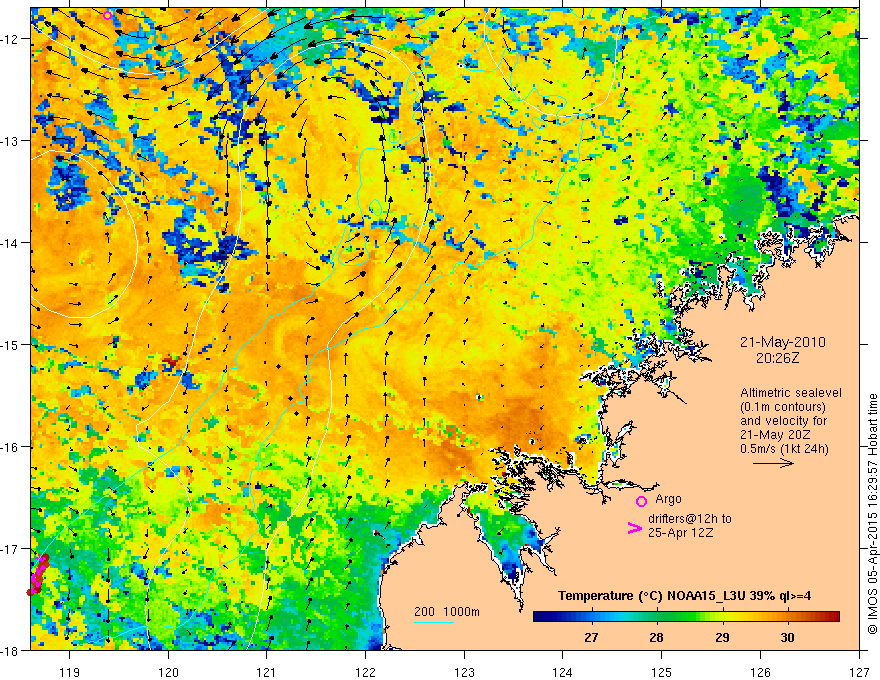Image resolution: width=880 pixels, height=680 pixels.
Task: Click the latitude axis label -16
Action: [x=11, y=447]
